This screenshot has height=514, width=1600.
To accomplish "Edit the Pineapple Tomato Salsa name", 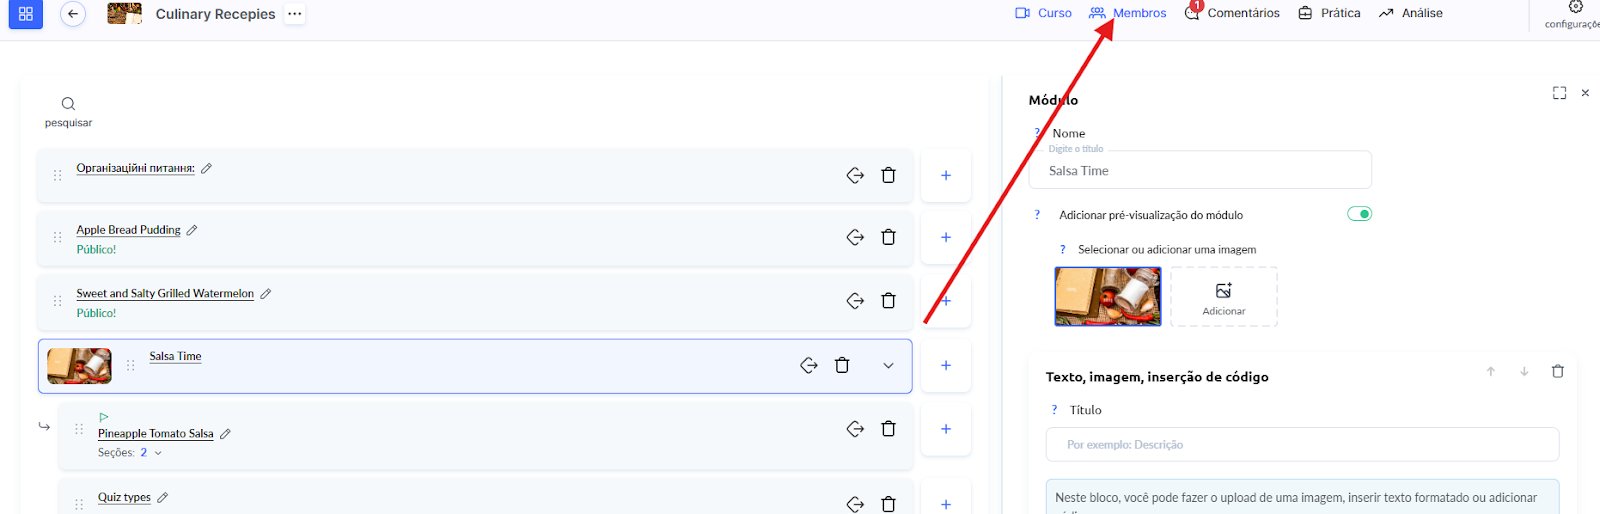I will pos(225,434).
